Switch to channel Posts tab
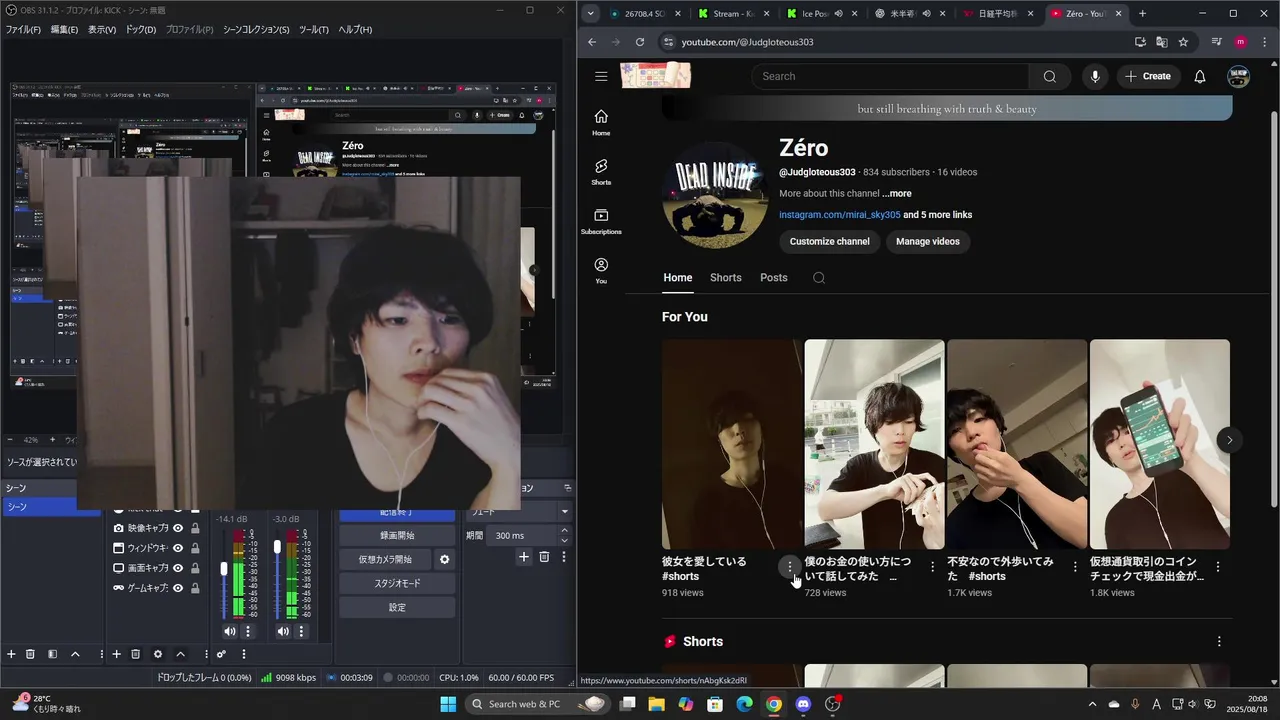 [774, 278]
